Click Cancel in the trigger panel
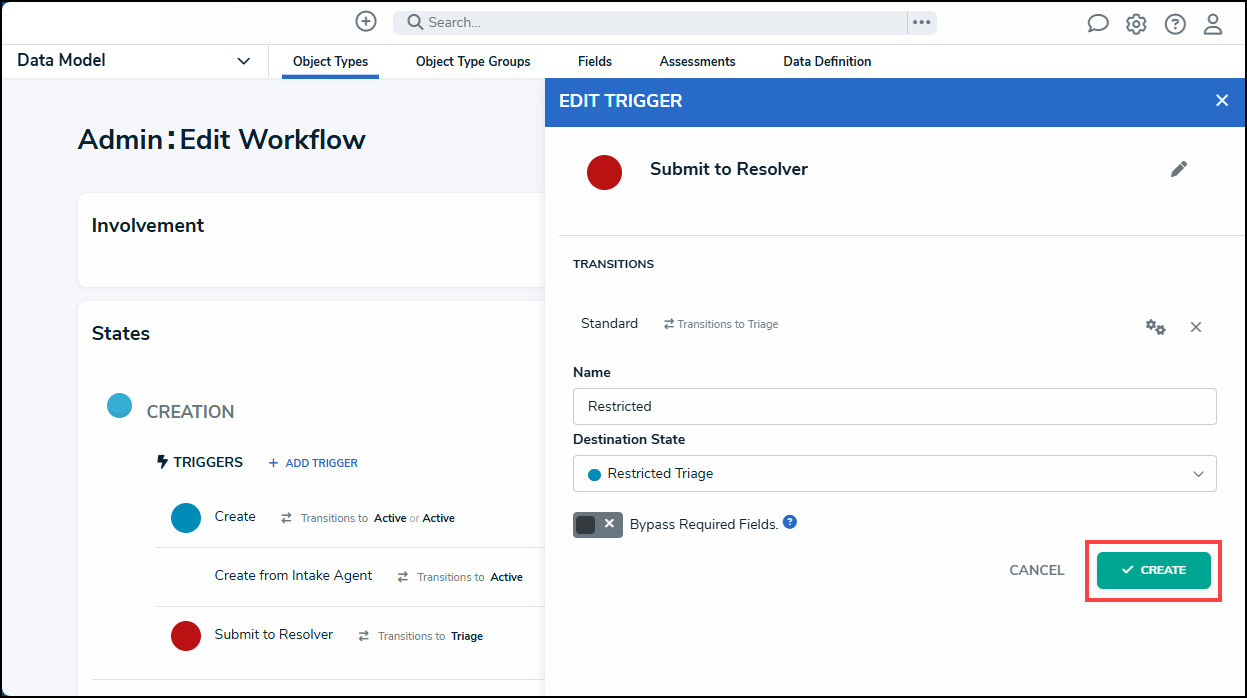The image size is (1247, 698). click(x=1037, y=570)
